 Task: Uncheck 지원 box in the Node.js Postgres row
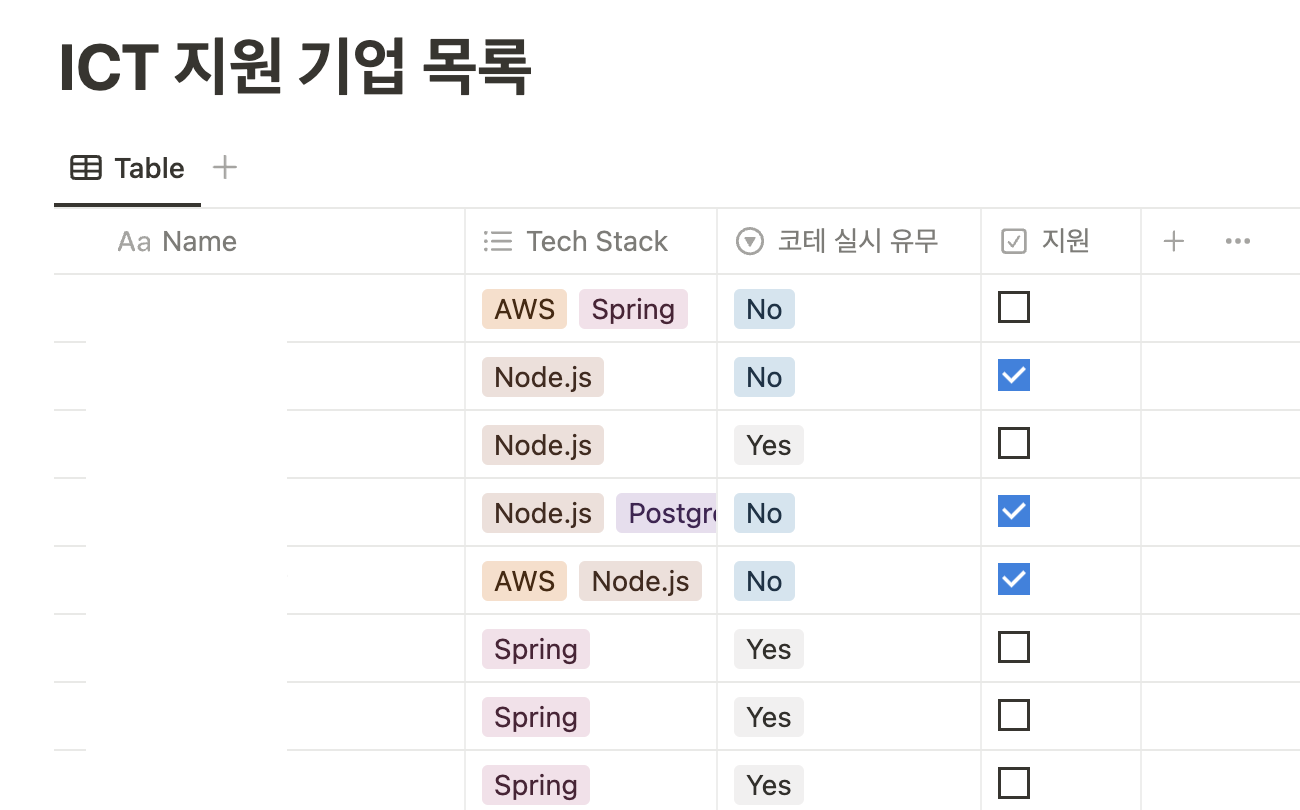click(x=1014, y=511)
